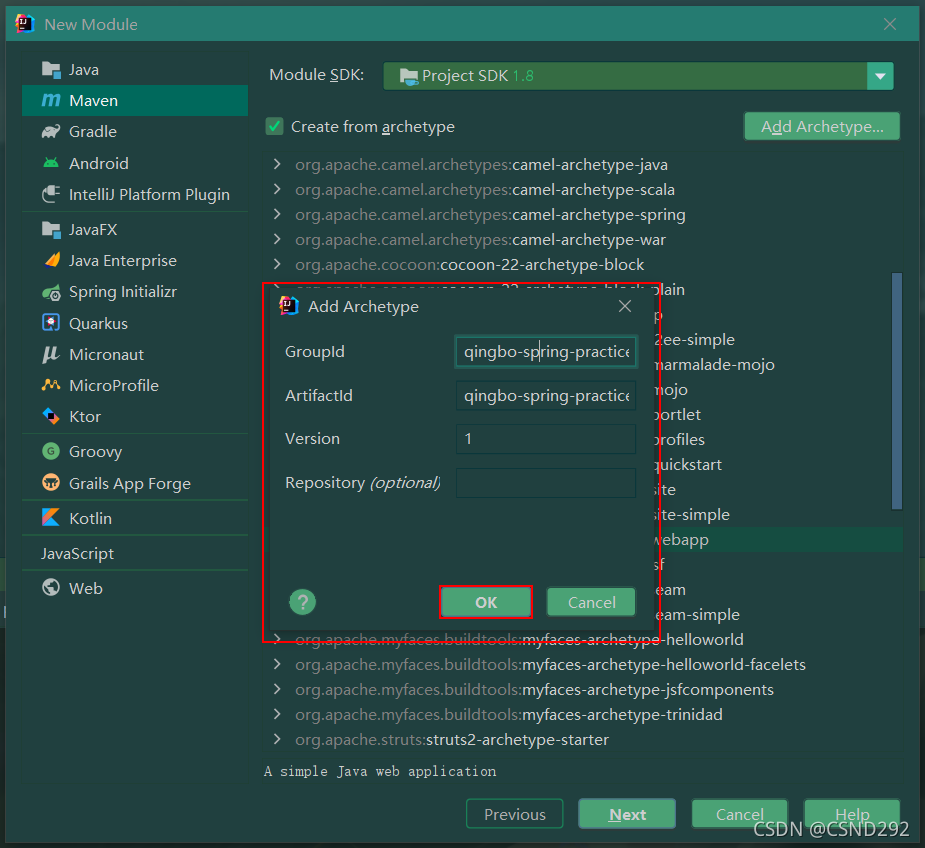The height and width of the screenshot is (848, 925).
Task: Focus the GroupId input field
Action: click(x=546, y=352)
